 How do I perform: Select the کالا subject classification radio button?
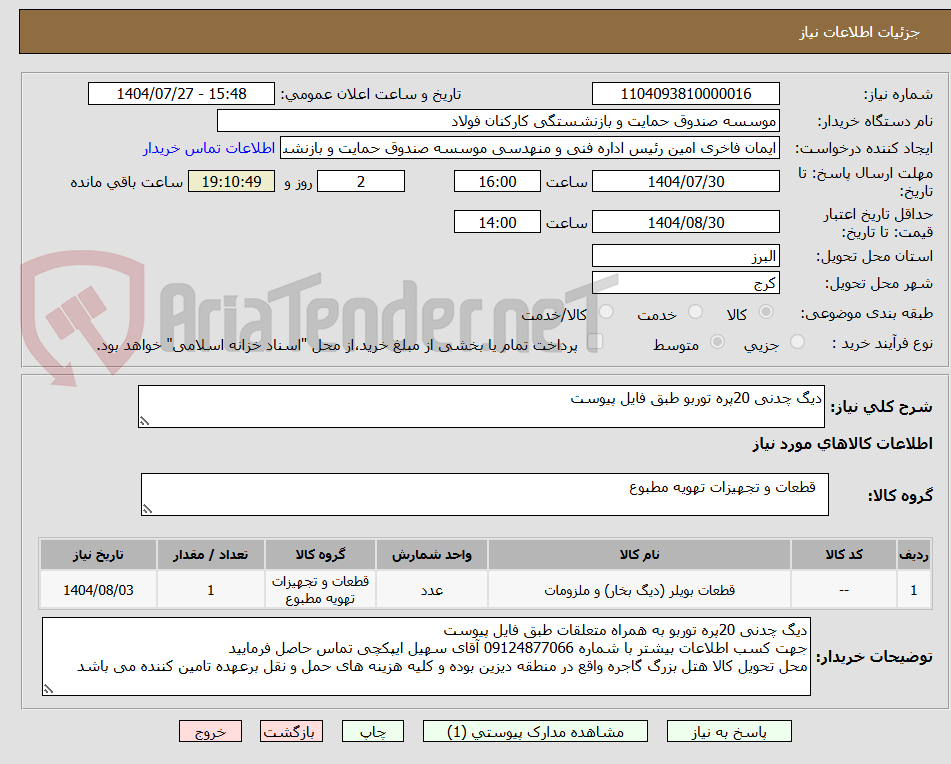765,313
